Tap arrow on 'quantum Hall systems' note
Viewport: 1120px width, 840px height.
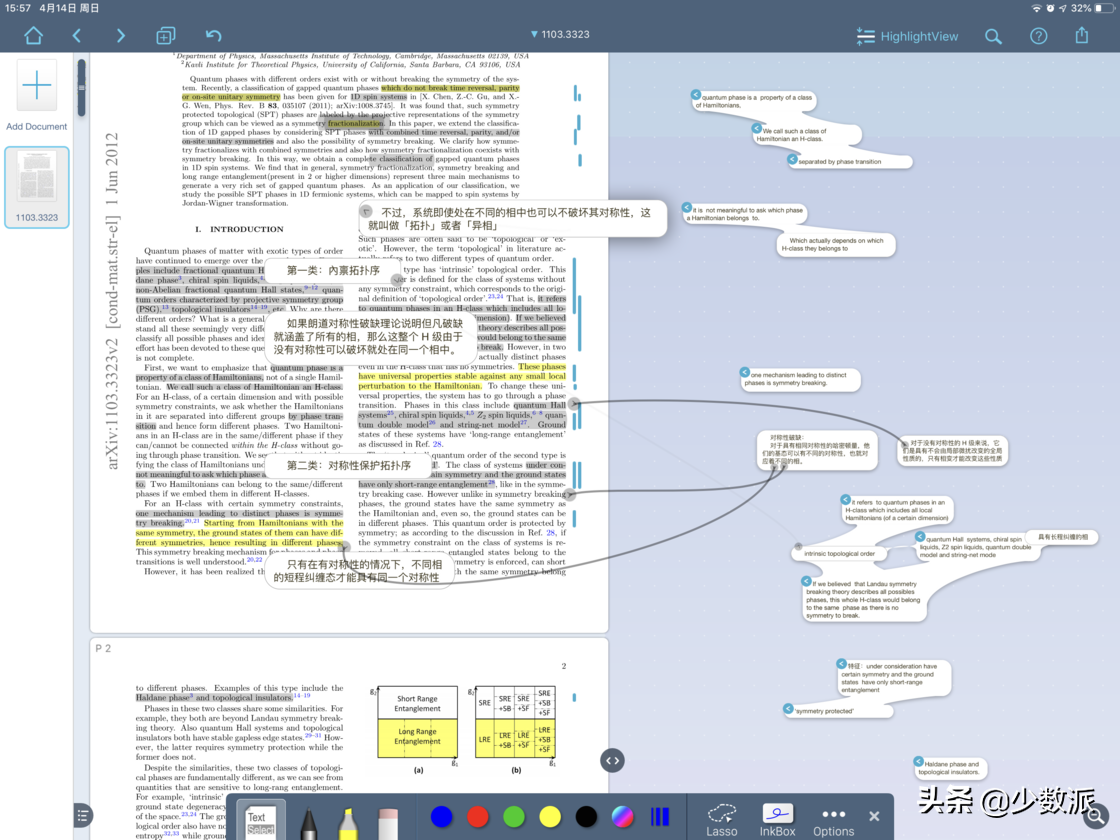(x=920, y=536)
